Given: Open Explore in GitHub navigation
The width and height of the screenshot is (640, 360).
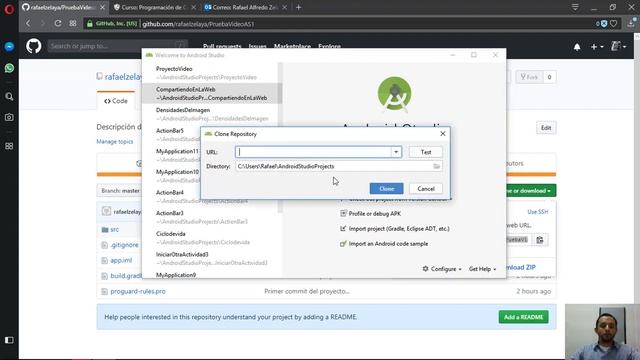Looking at the screenshot, I should point(329,46).
